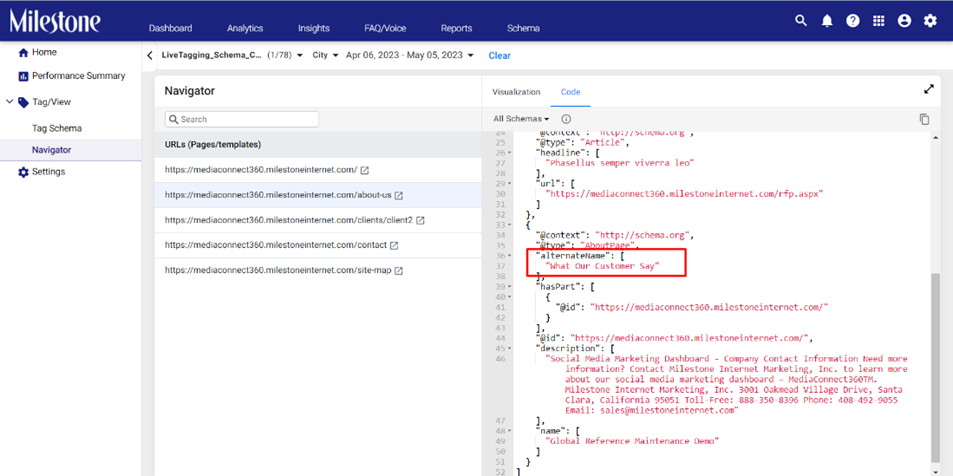The image size is (953, 476).
Task: Collapse the Tag/View sidebar section
Action: point(9,102)
